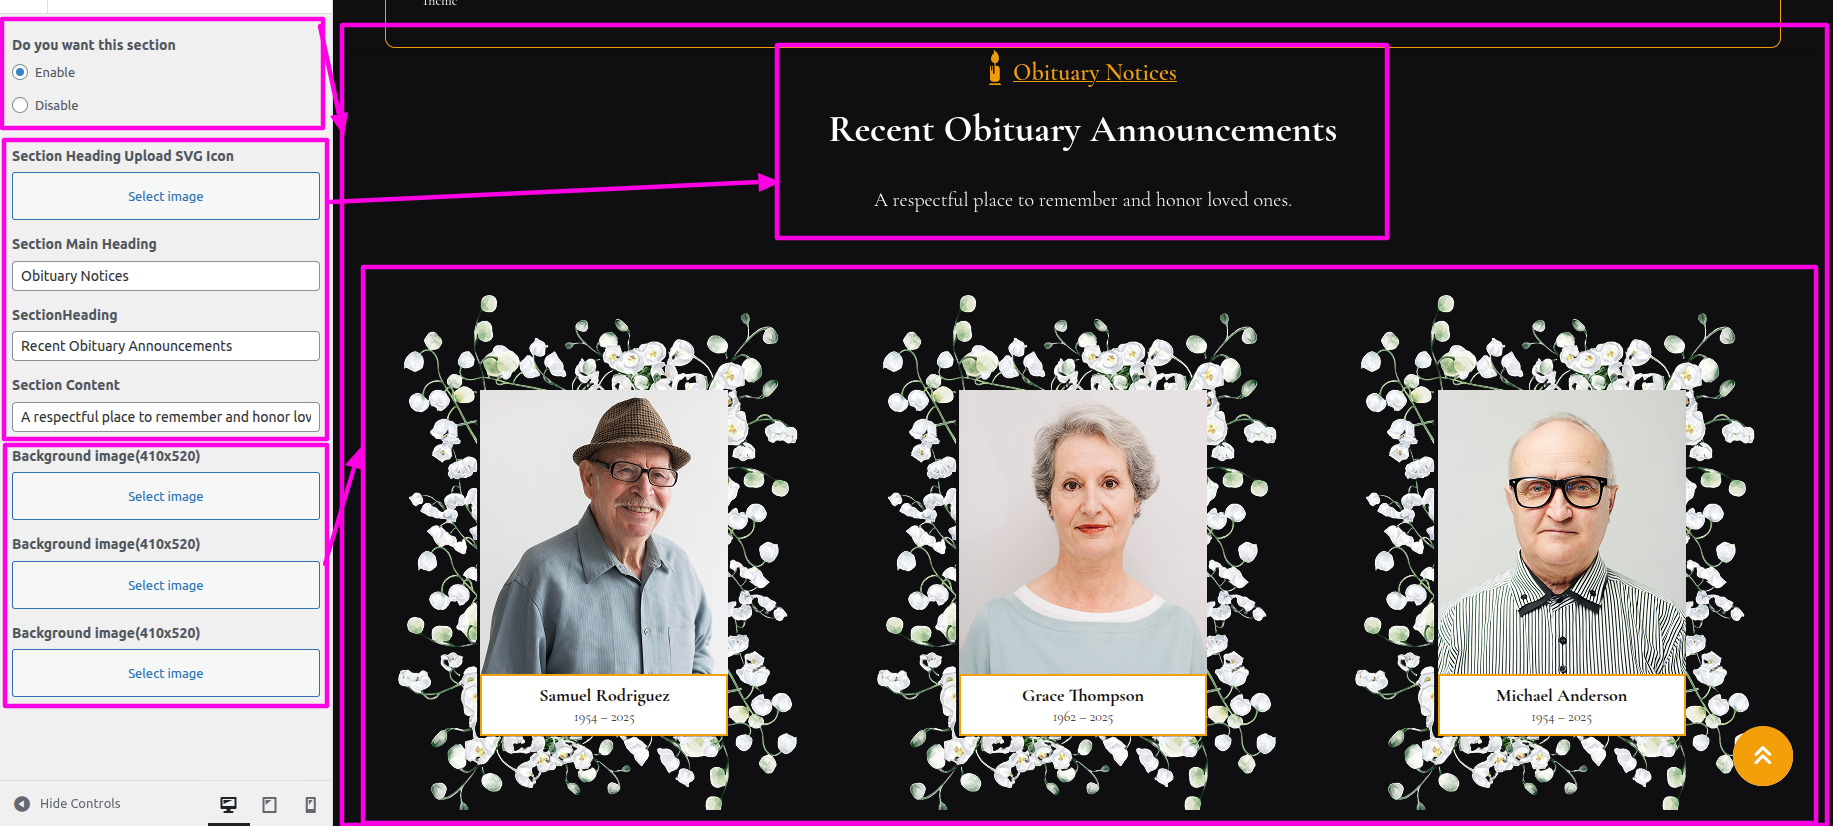Click the SectionHeading text input
The height and width of the screenshot is (826, 1833).
click(166, 346)
